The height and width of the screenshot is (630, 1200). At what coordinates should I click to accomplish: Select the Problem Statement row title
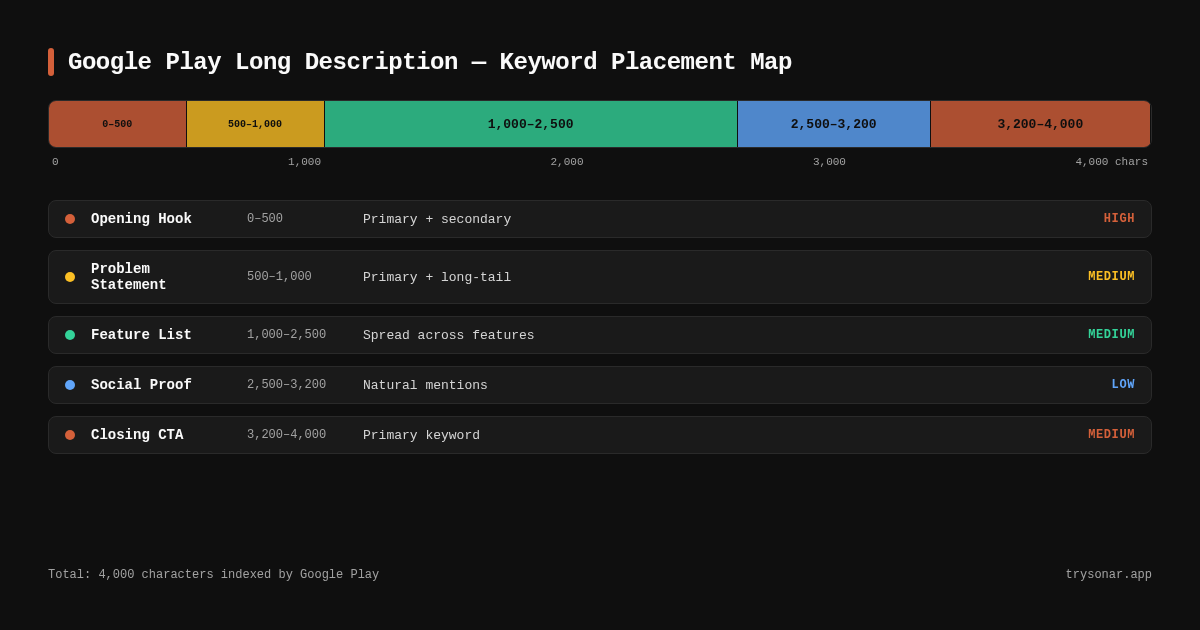tap(129, 277)
